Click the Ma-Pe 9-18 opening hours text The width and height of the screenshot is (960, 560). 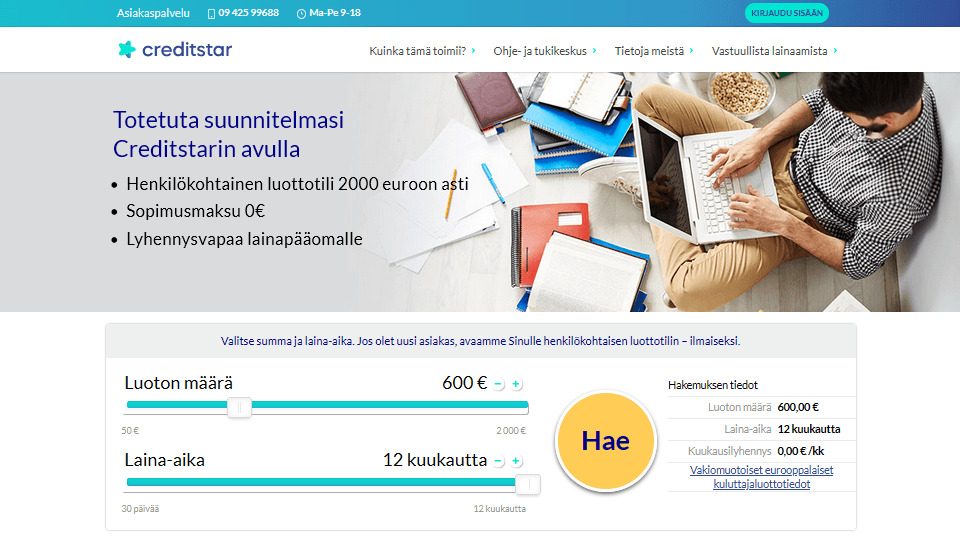coord(335,13)
